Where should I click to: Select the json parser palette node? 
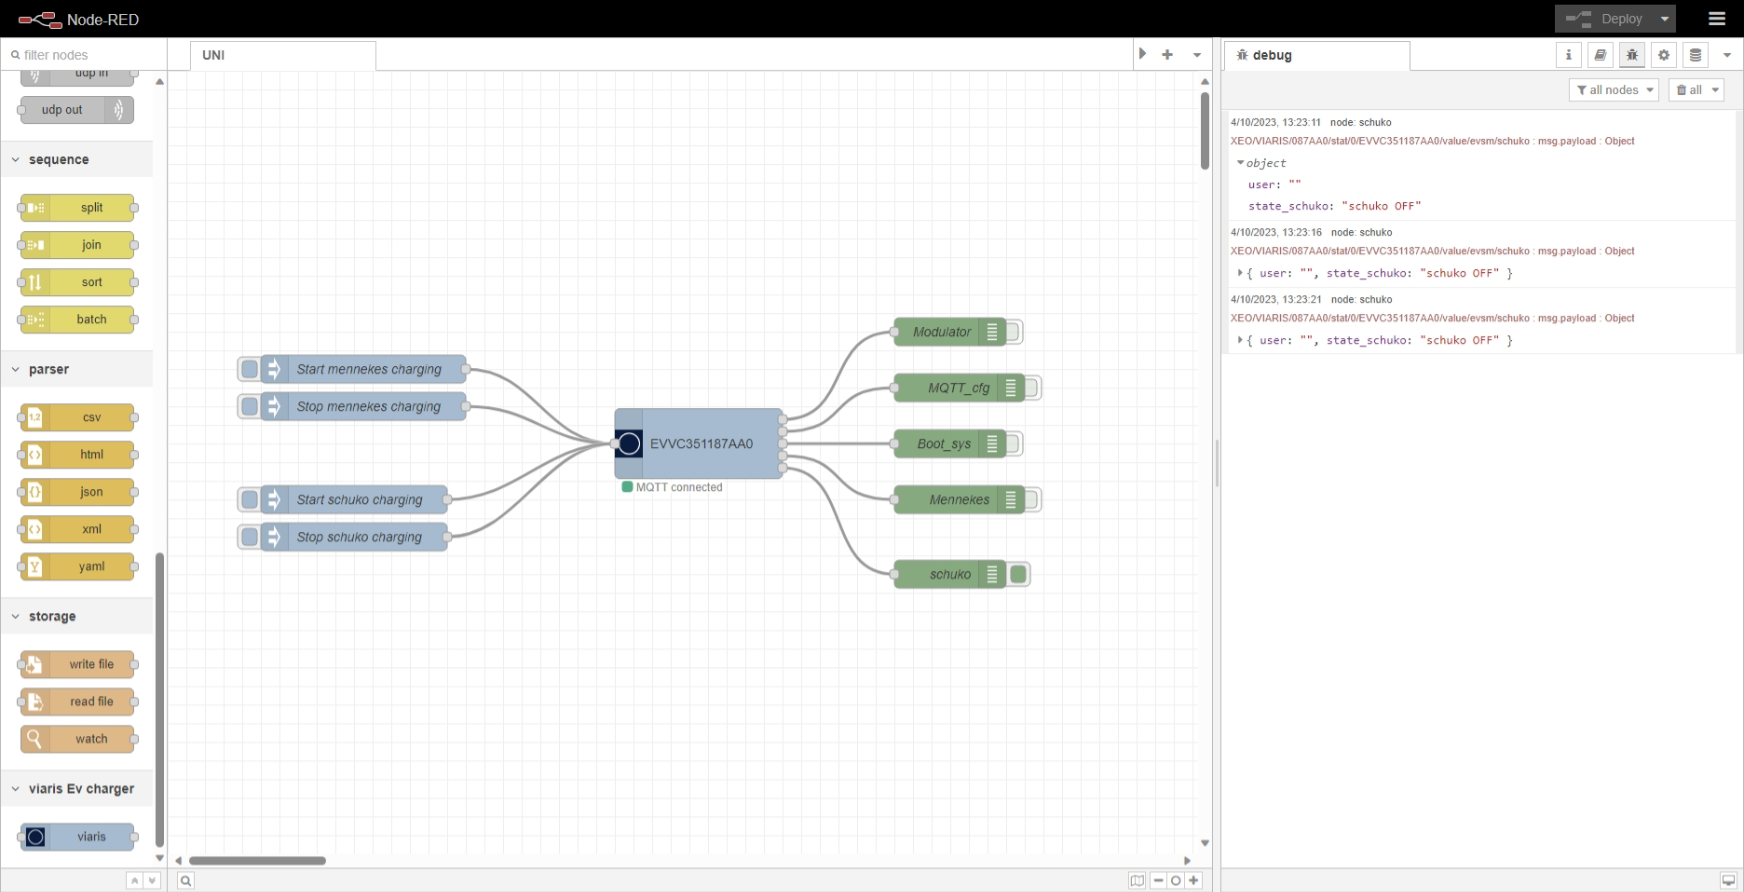point(77,492)
